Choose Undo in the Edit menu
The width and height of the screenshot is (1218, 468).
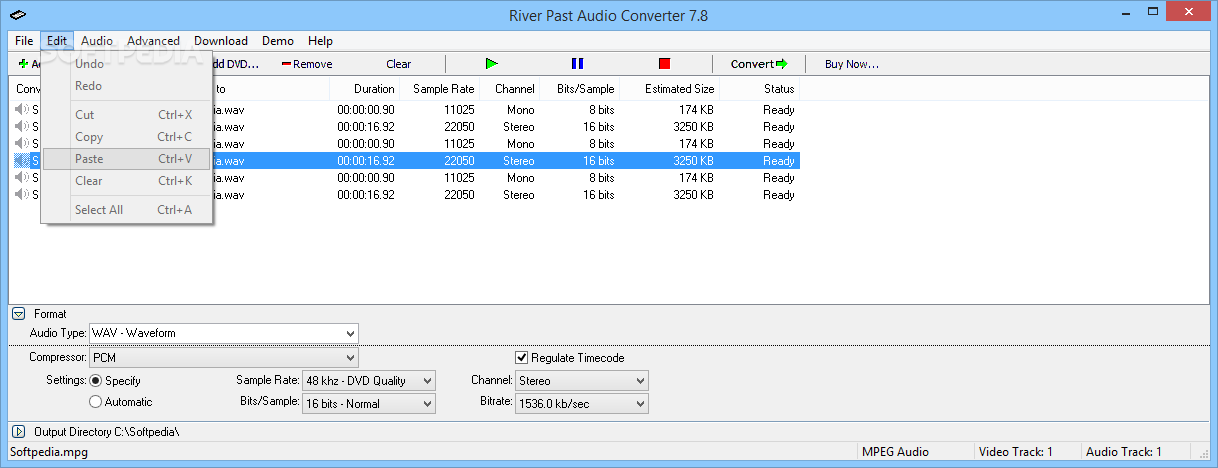tap(126, 64)
